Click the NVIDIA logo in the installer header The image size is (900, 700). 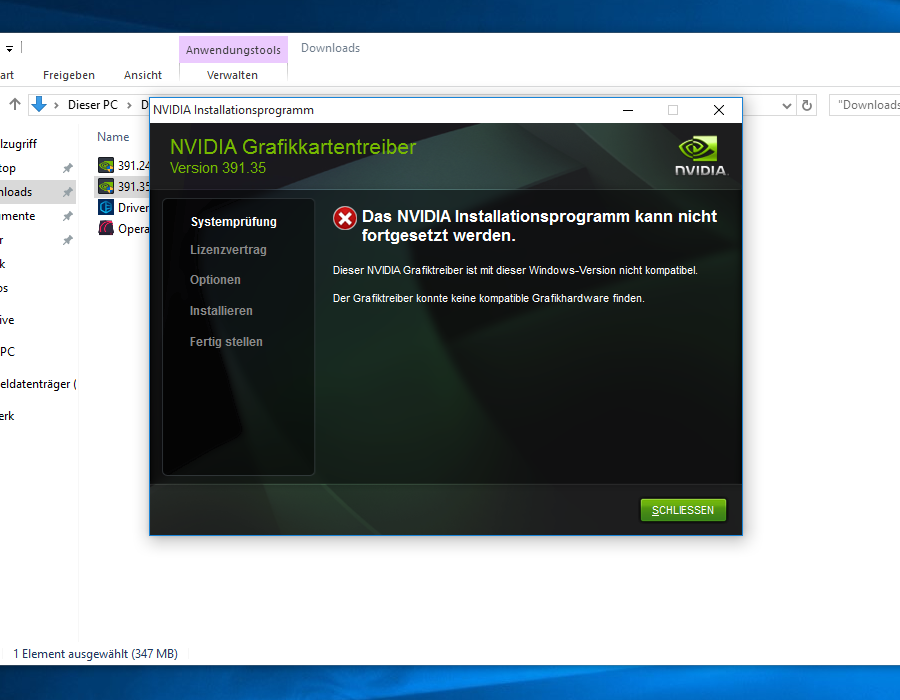700,155
